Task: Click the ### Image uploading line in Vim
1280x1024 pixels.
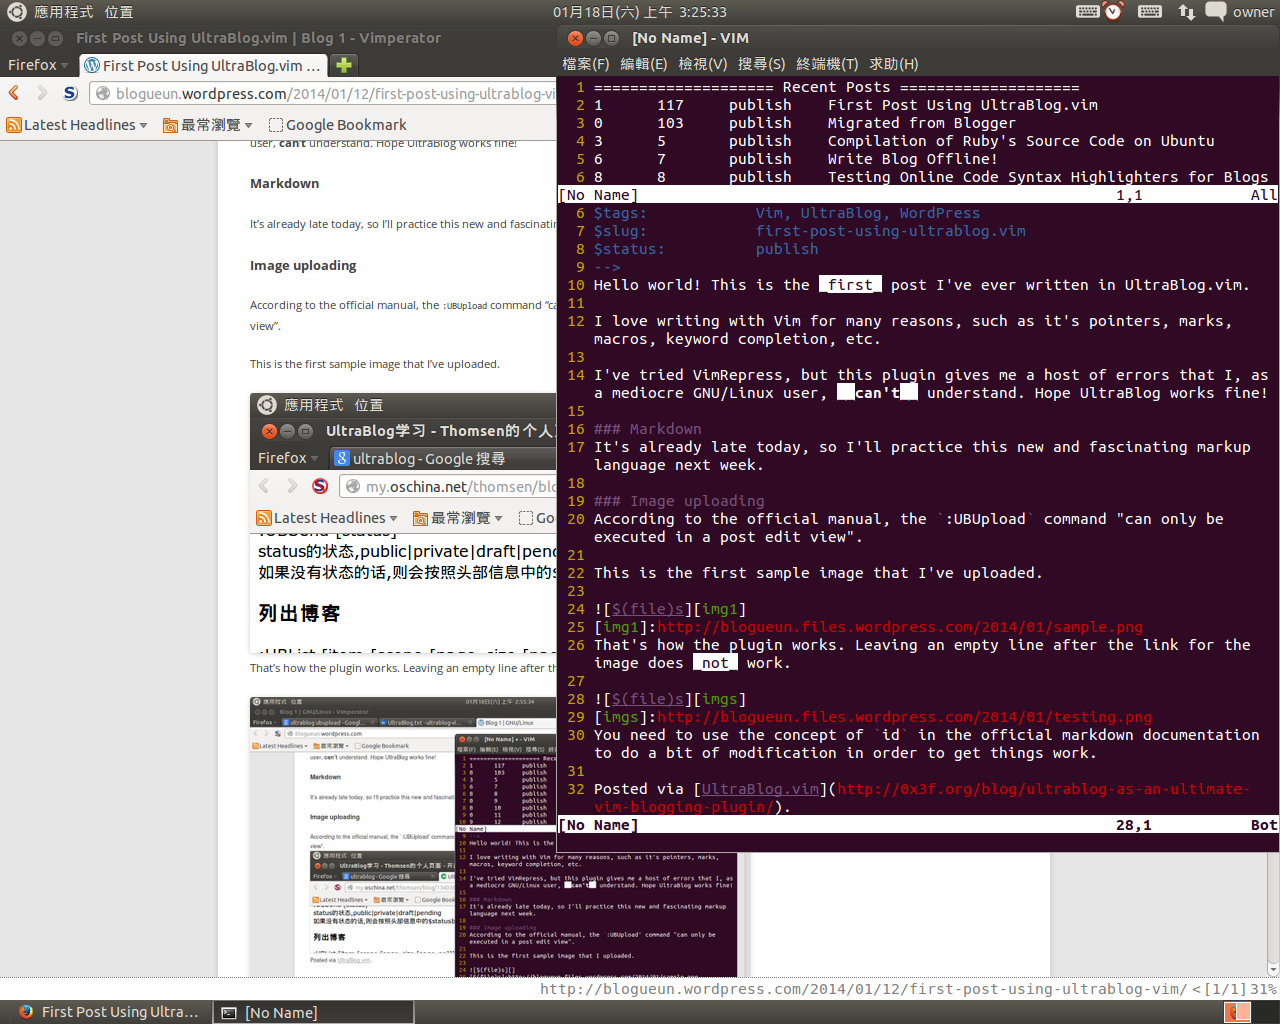Action: pyautogui.click(x=679, y=501)
